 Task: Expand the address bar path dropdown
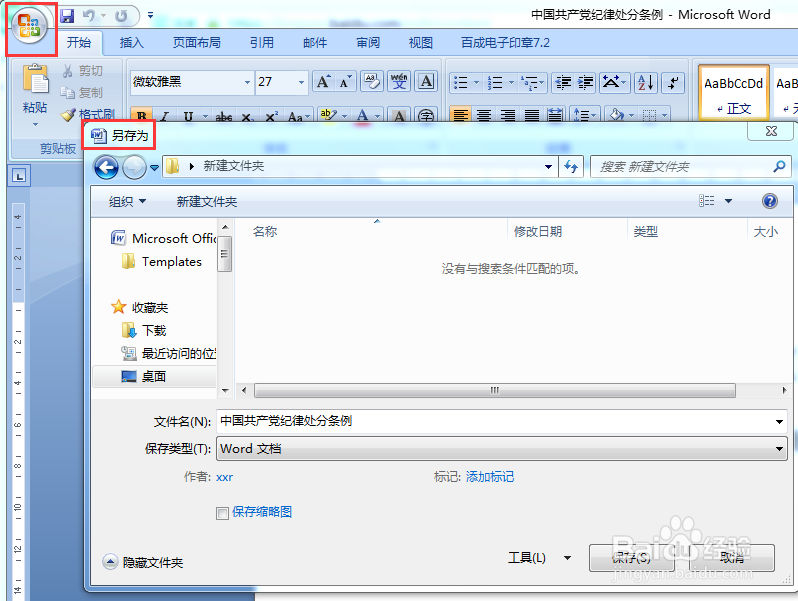coord(548,166)
